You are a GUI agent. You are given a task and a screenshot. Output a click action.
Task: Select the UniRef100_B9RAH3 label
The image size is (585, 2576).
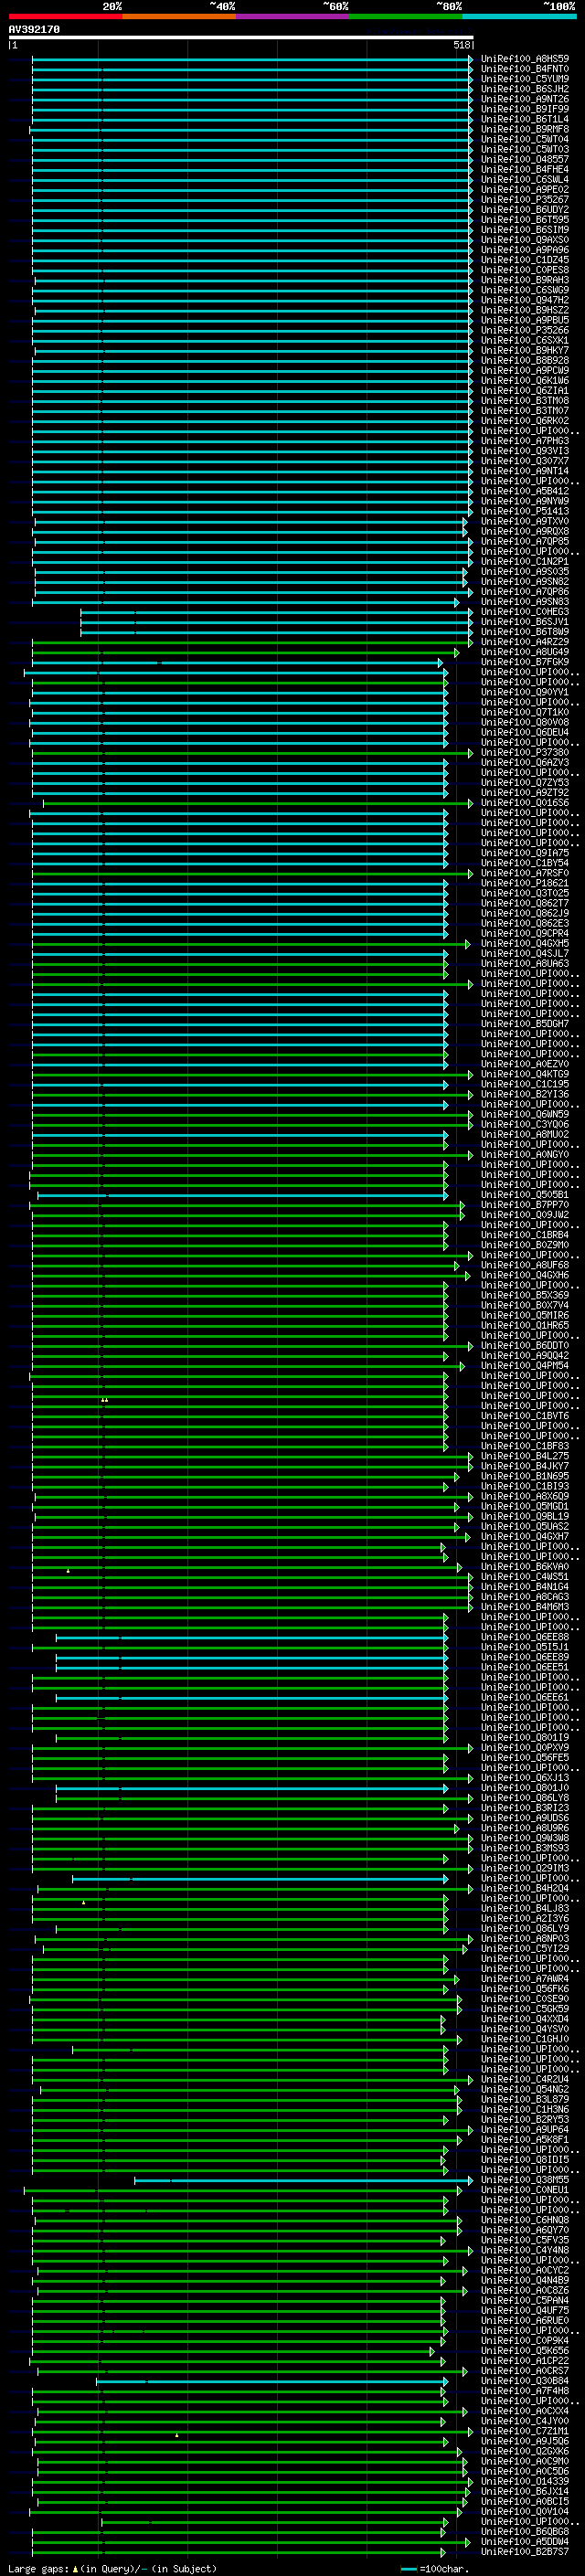[525, 280]
